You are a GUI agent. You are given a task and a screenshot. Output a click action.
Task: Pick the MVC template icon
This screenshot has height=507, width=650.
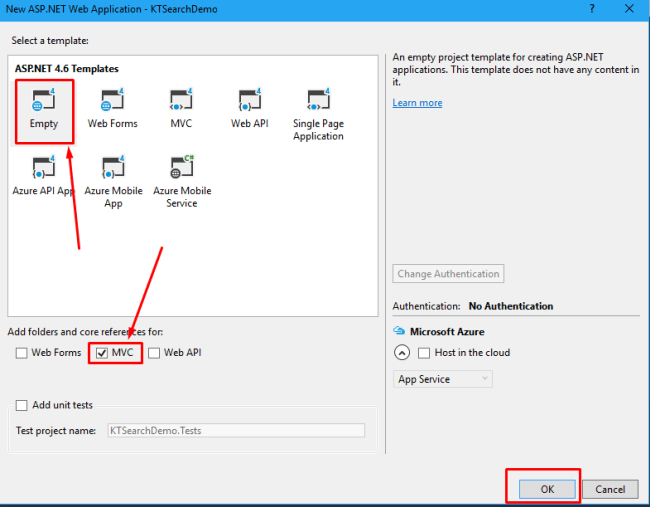pyautogui.click(x=181, y=100)
